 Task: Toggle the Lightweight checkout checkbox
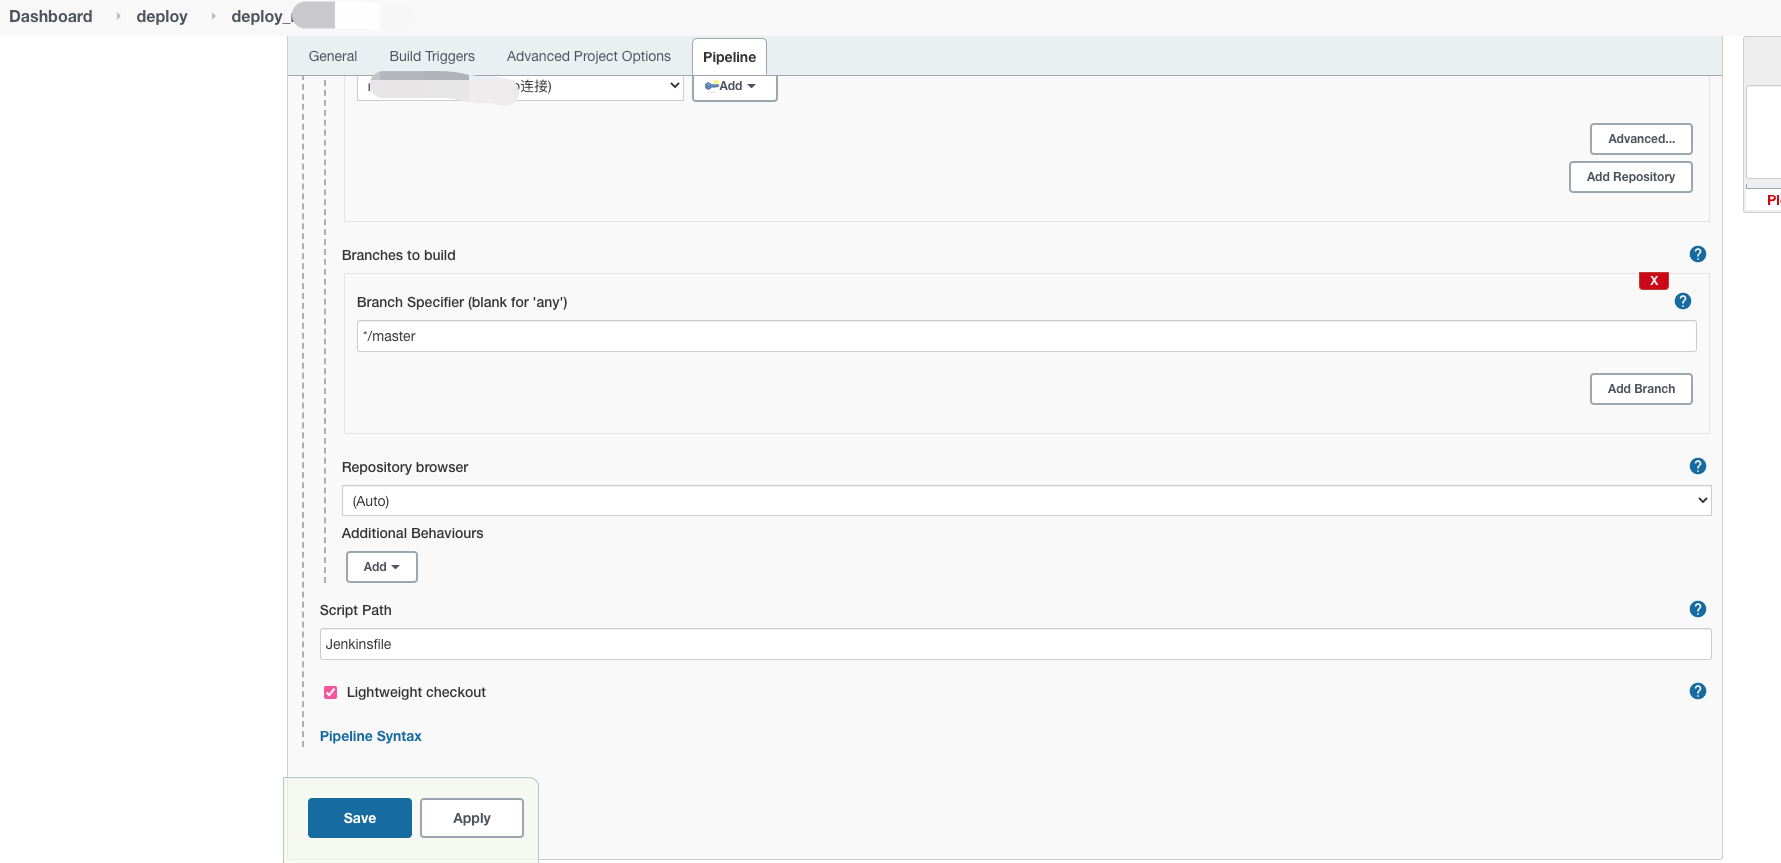pos(330,692)
